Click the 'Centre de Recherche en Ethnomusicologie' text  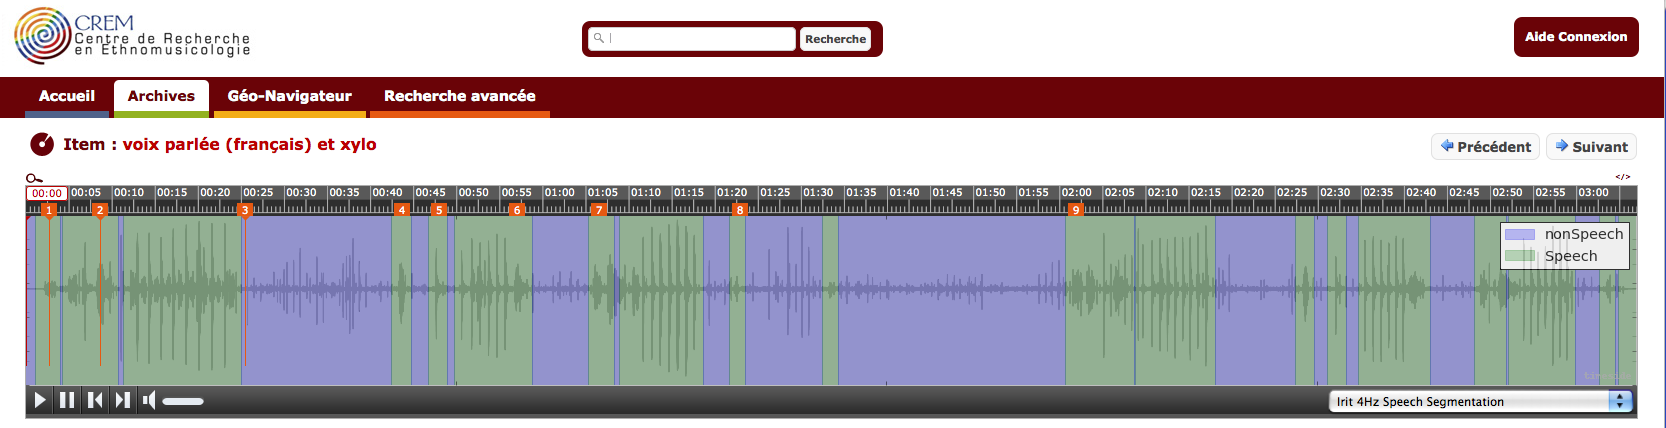point(162,44)
